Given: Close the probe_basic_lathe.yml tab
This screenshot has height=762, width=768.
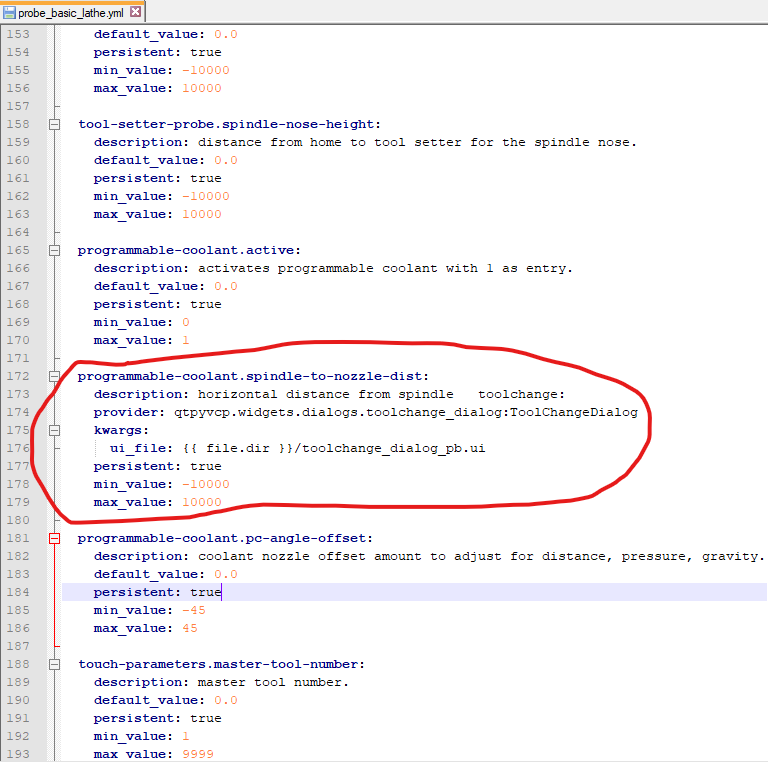Looking at the screenshot, I should 136,12.
